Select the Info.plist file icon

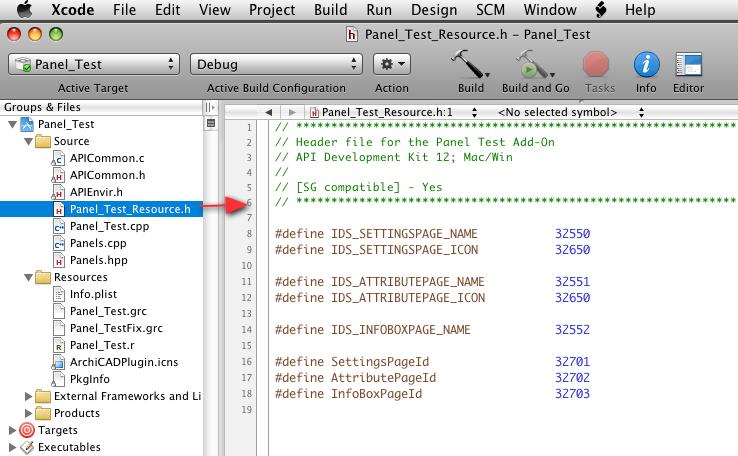[x=58, y=295]
